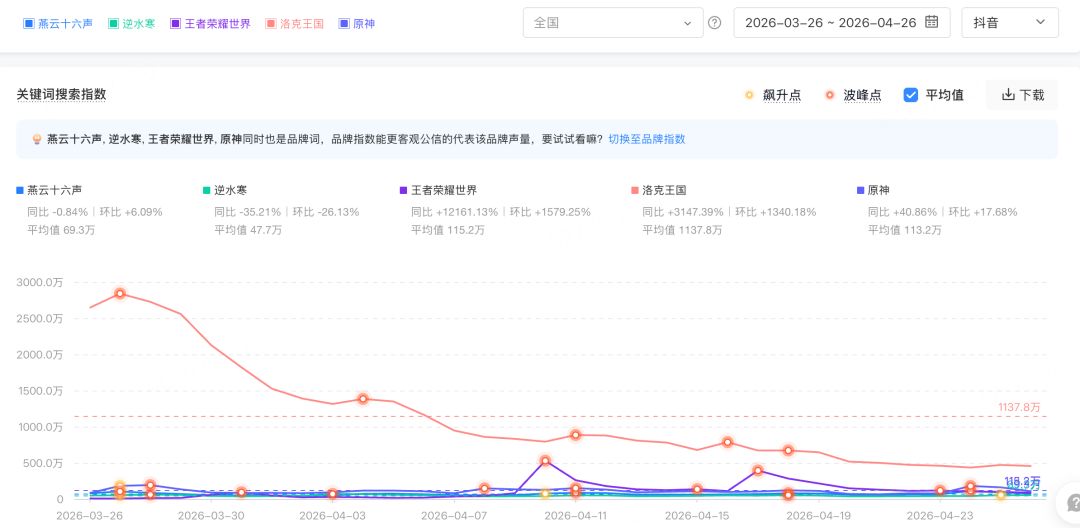This screenshot has width=1080, height=528.
Task: Click the help question mark icon beside region
Action: pyautogui.click(x=715, y=23)
